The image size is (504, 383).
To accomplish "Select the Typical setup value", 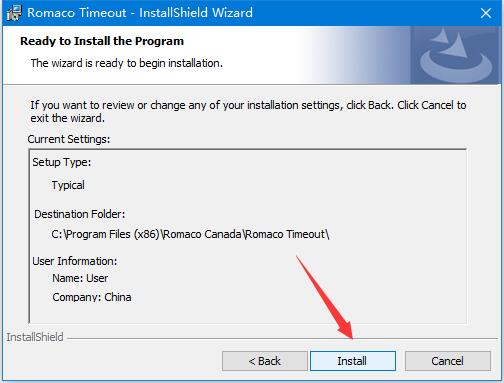I will (68, 185).
